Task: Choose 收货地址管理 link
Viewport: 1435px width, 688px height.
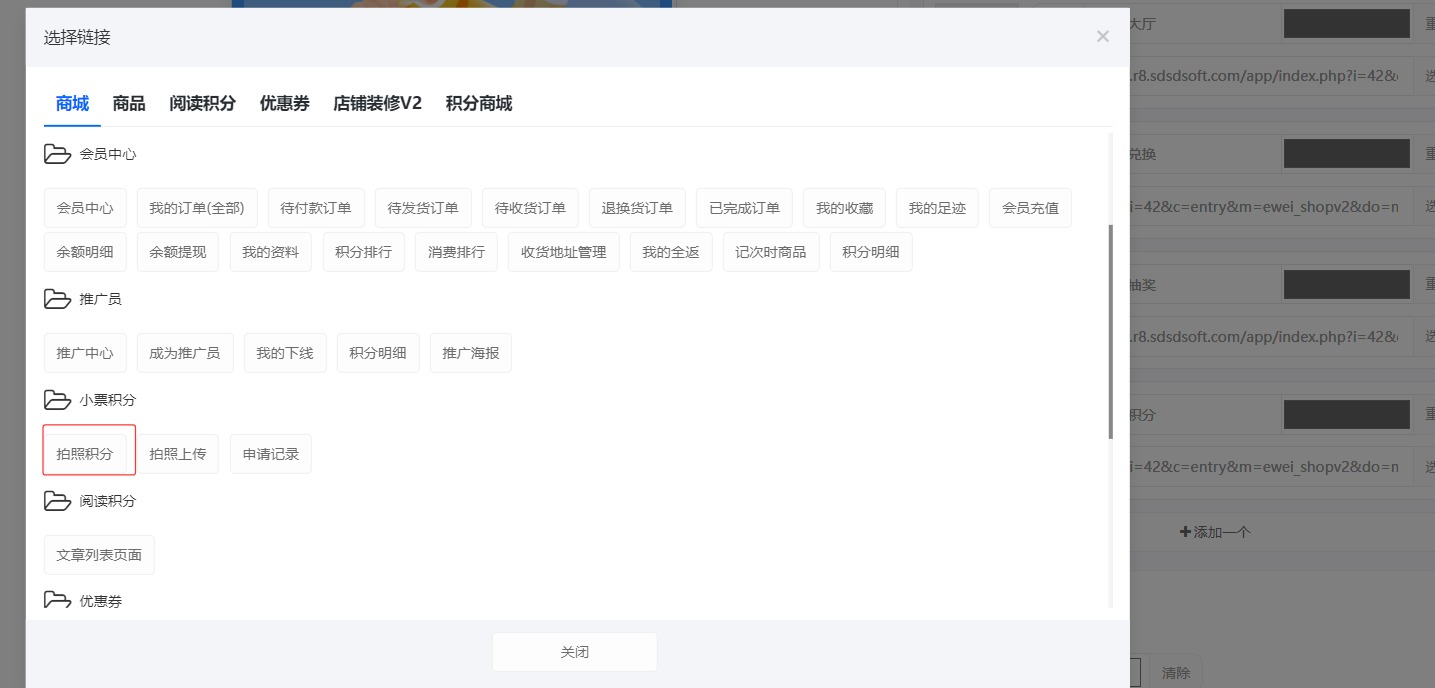Action: tap(564, 252)
